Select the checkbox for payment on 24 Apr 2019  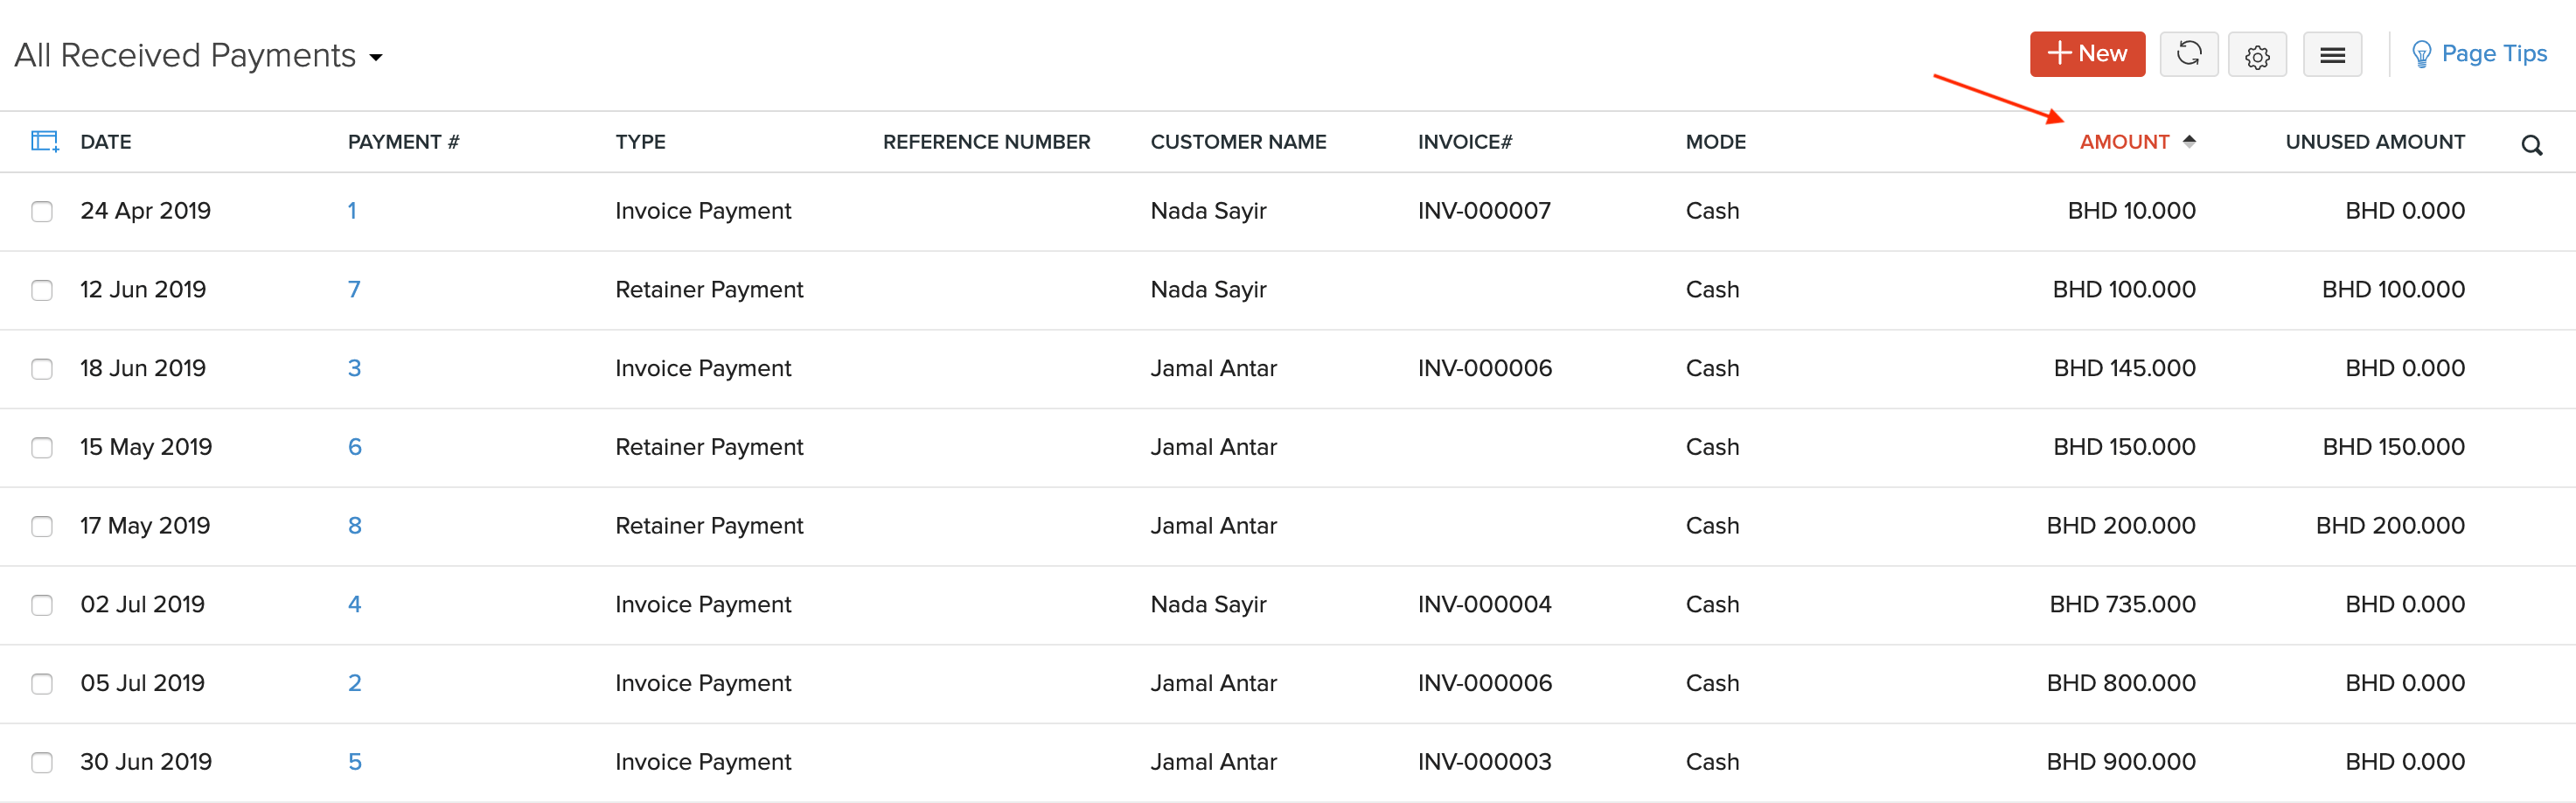(x=41, y=211)
